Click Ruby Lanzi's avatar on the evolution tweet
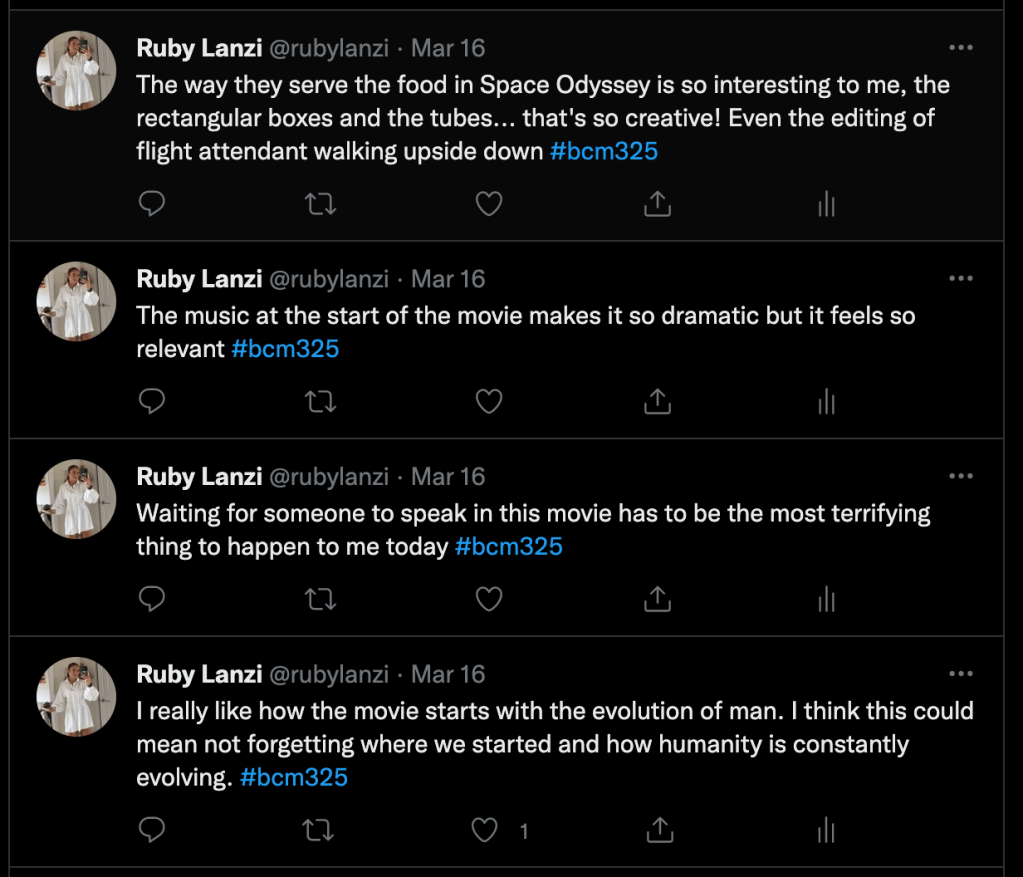This screenshot has width=1023, height=877. (x=76, y=698)
